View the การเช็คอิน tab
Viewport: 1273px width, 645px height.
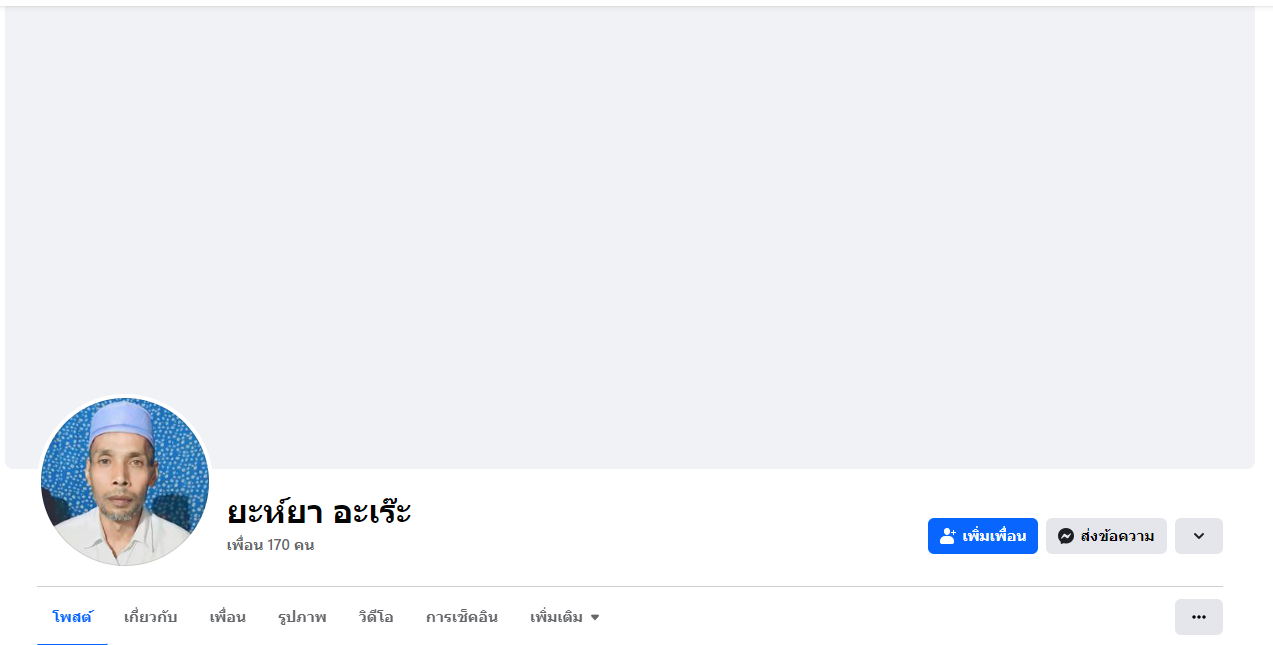[x=462, y=617]
